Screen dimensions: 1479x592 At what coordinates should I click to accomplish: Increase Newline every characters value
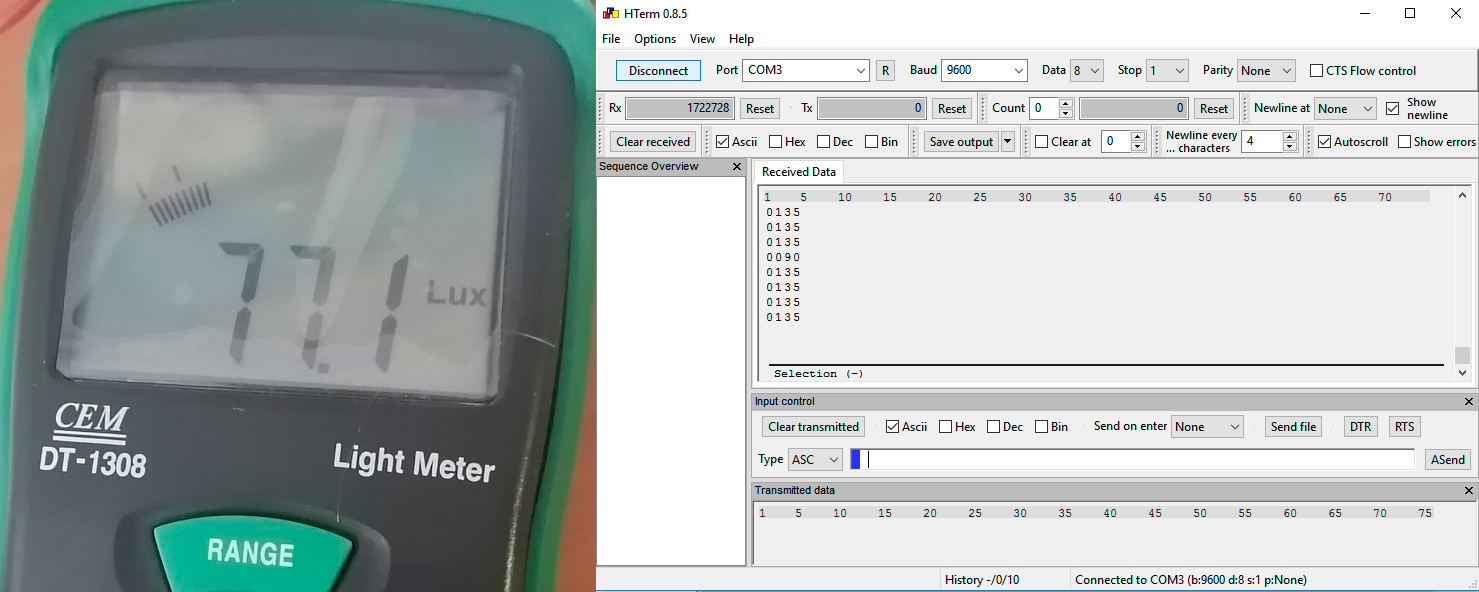(1290, 137)
